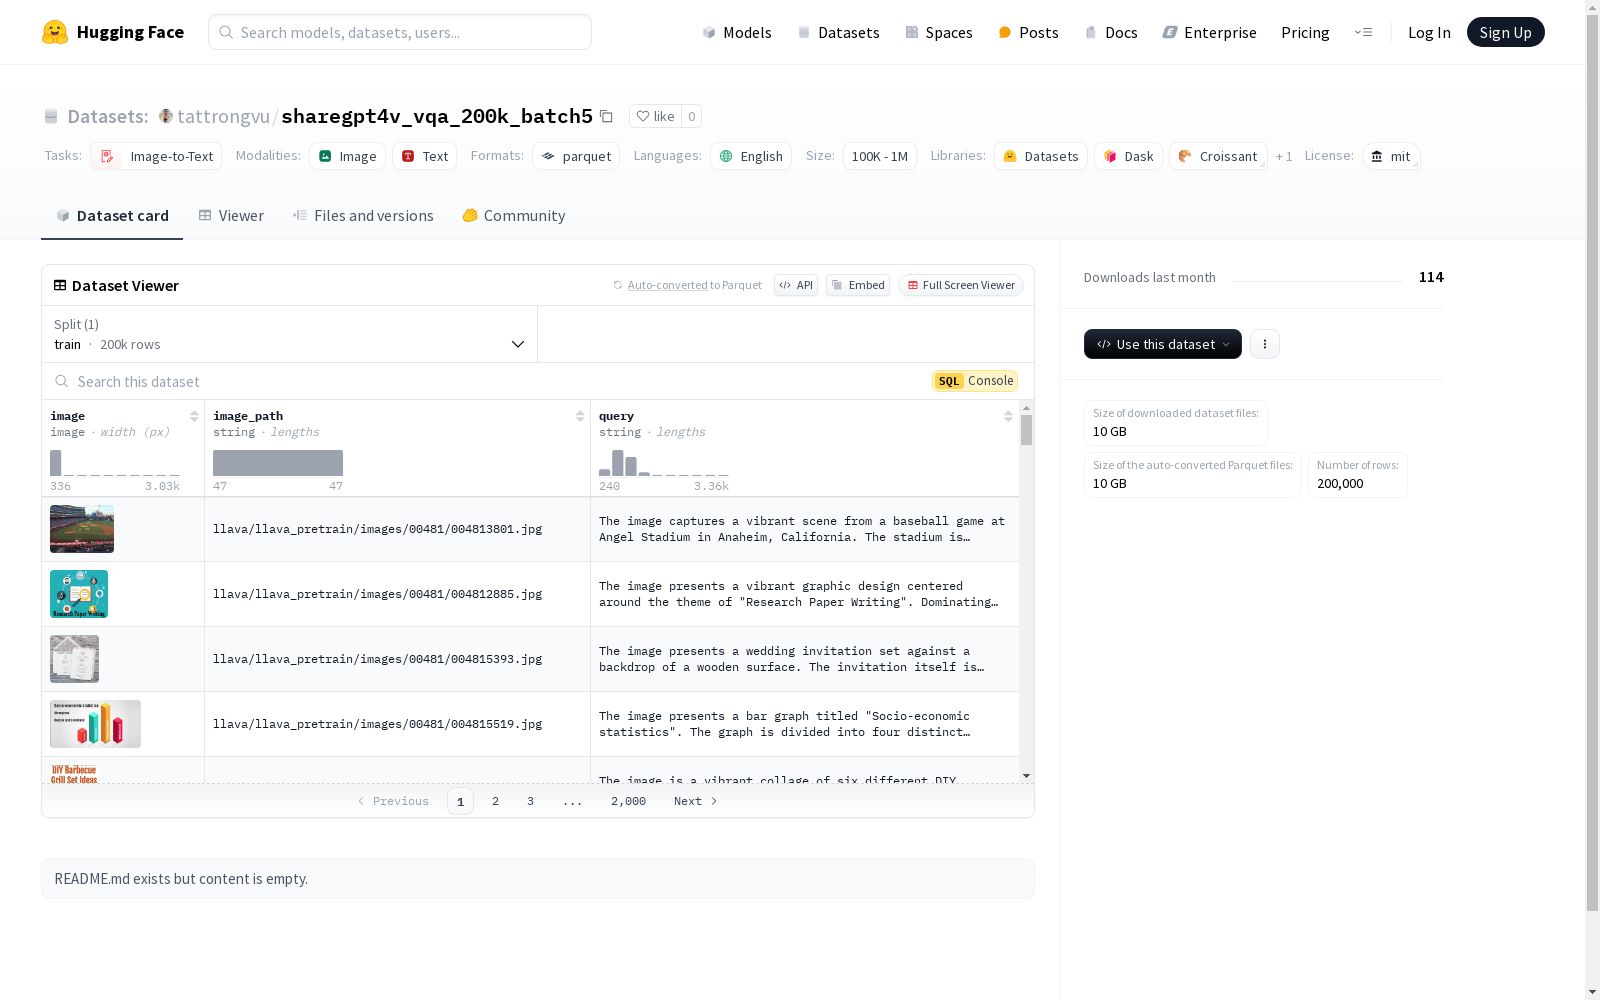Select the Text modality tag
The width and height of the screenshot is (1600, 1000).
click(424, 156)
